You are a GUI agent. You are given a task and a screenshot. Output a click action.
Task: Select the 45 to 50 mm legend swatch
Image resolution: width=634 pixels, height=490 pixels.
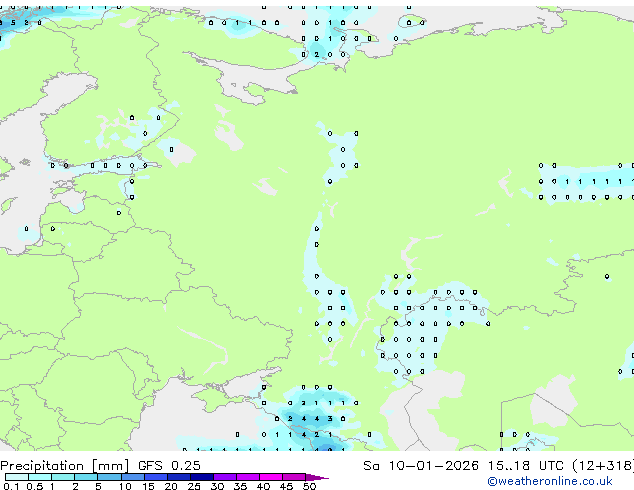point(294,477)
